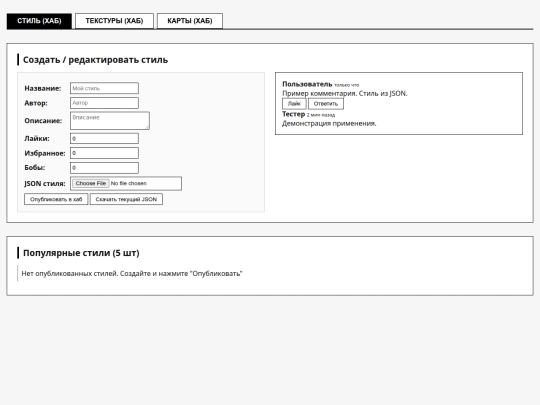Click the text 'Пример комментария. Стиль из JSON.'
The width and height of the screenshot is (540, 405).
click(x=345, y=94)
